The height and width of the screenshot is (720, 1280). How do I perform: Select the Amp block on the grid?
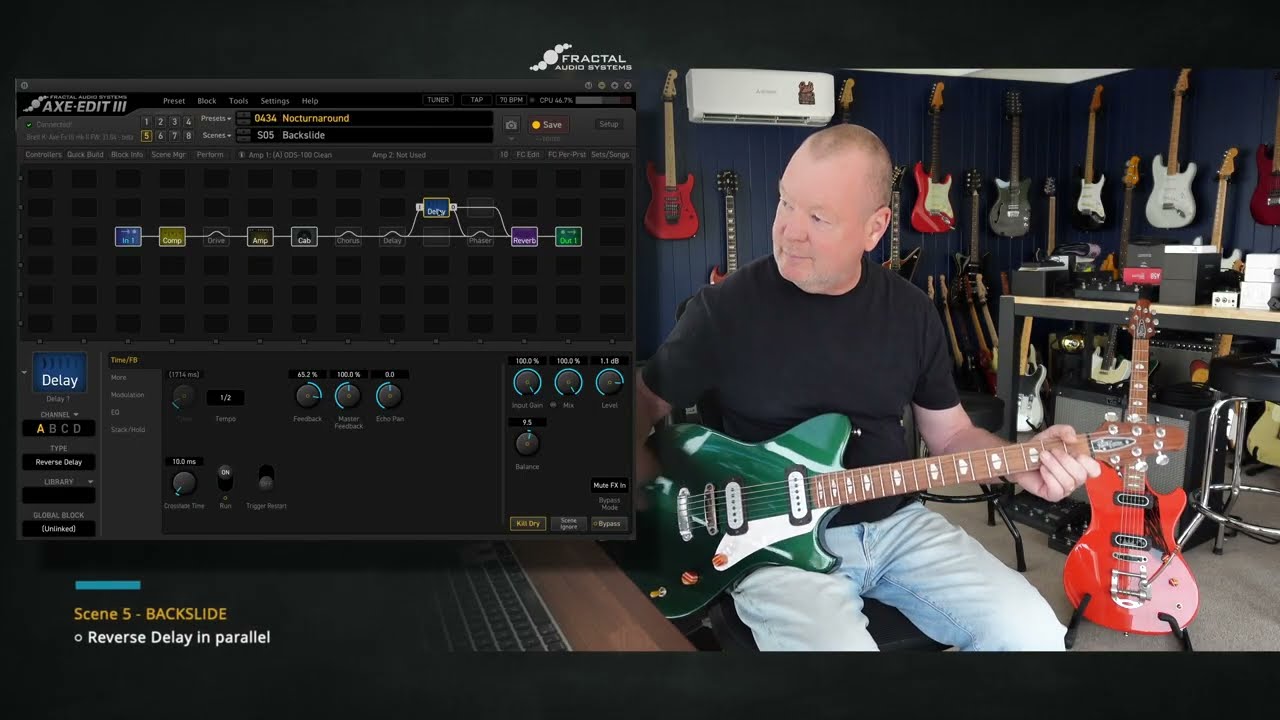pyautogui.click(x=260, y=237)
